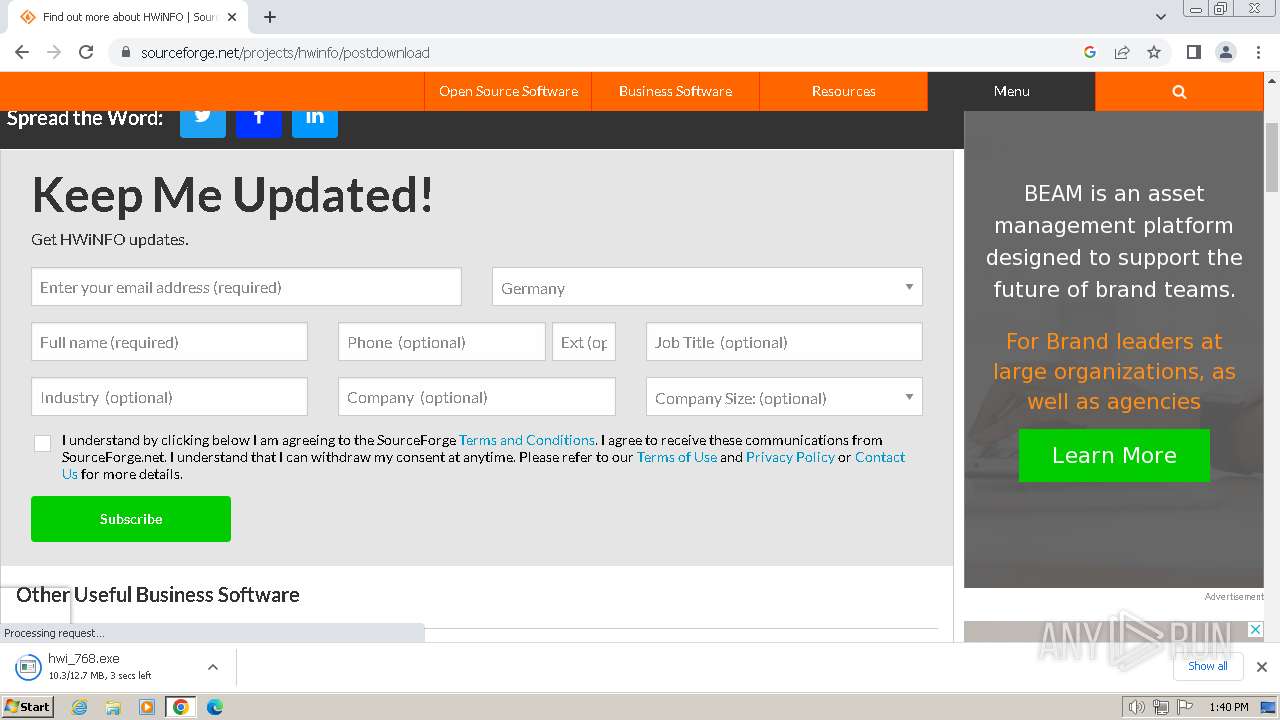Open Internet Explorer from taskbar

79,707
